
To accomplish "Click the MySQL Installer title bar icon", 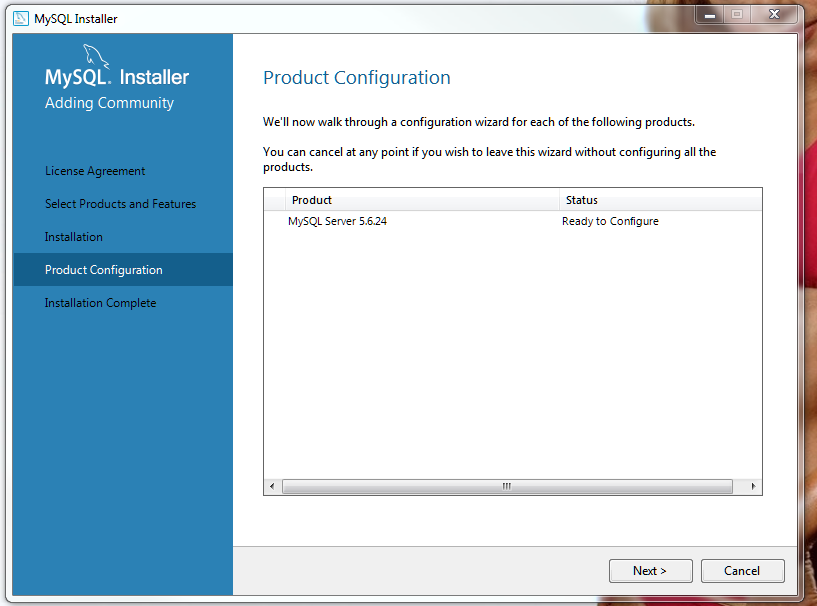I will (21, 18).
